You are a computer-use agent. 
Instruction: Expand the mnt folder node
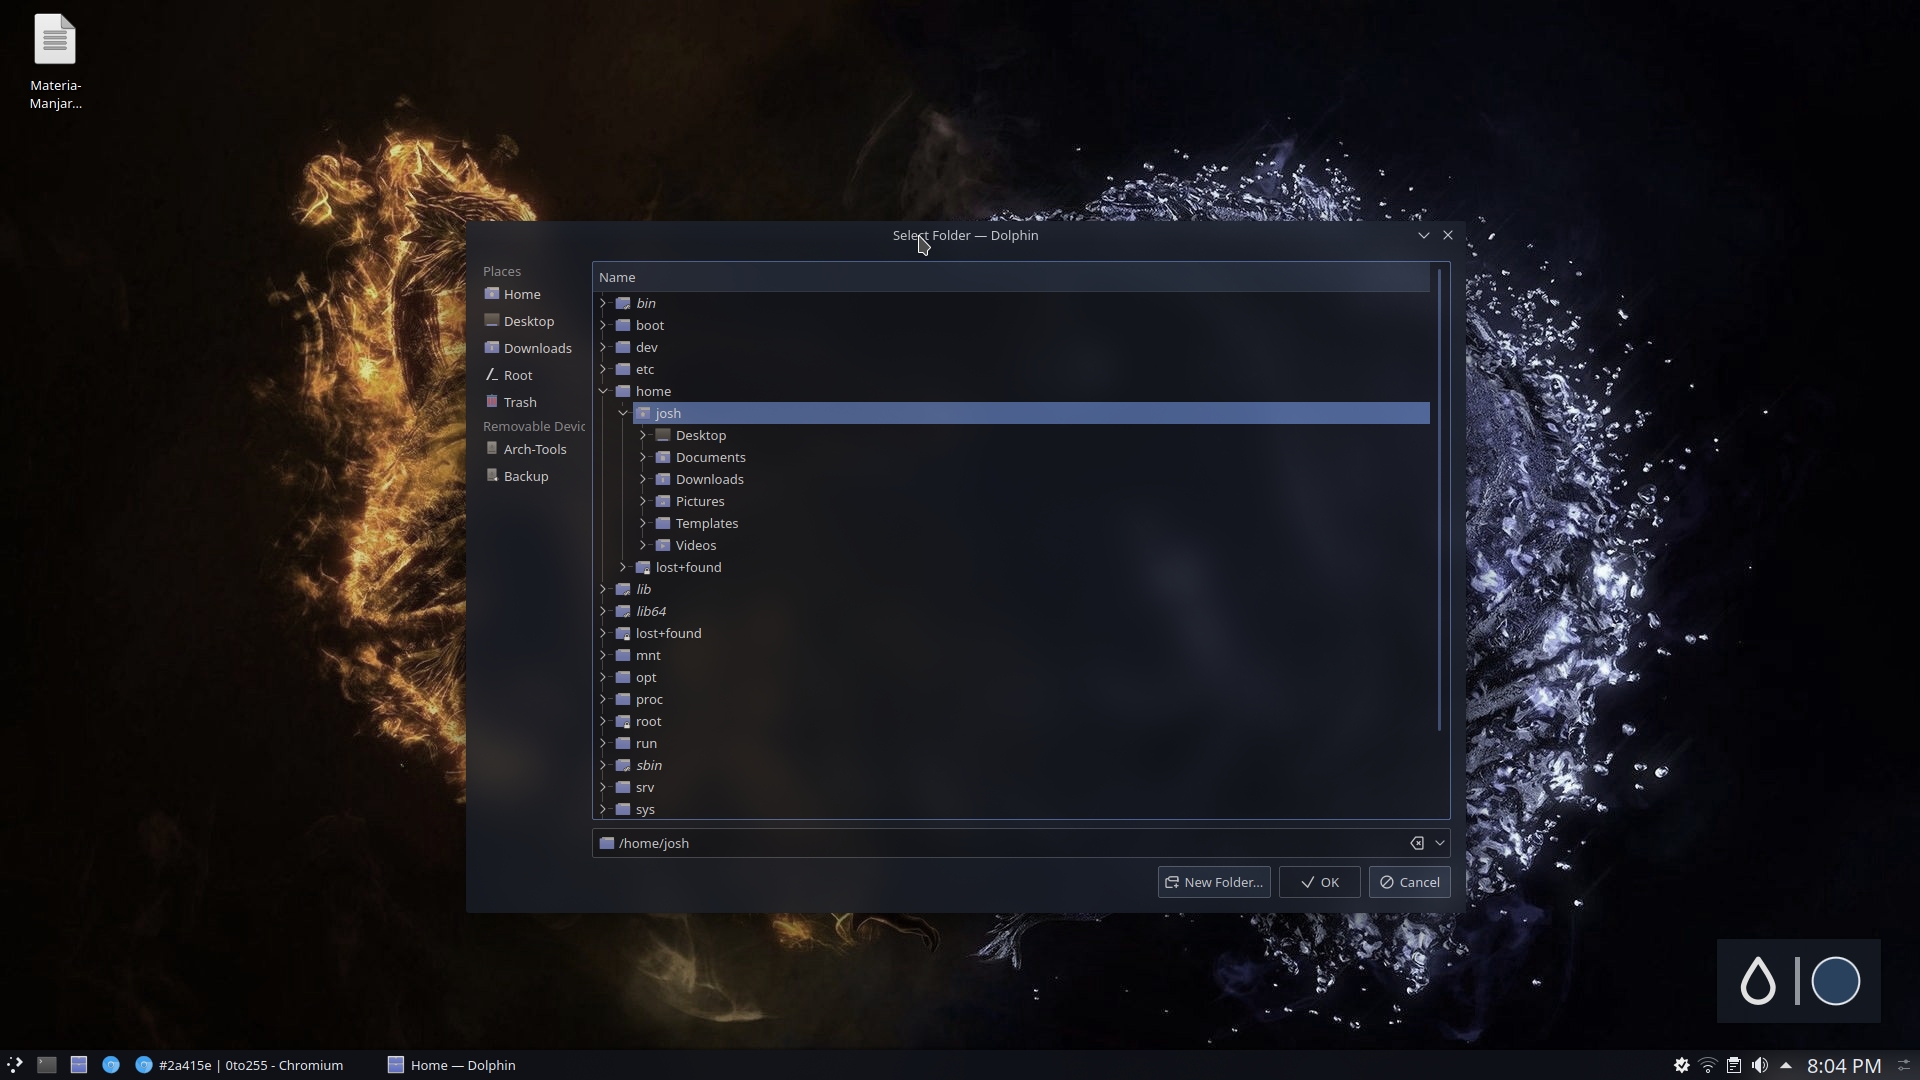coord(603,655)
